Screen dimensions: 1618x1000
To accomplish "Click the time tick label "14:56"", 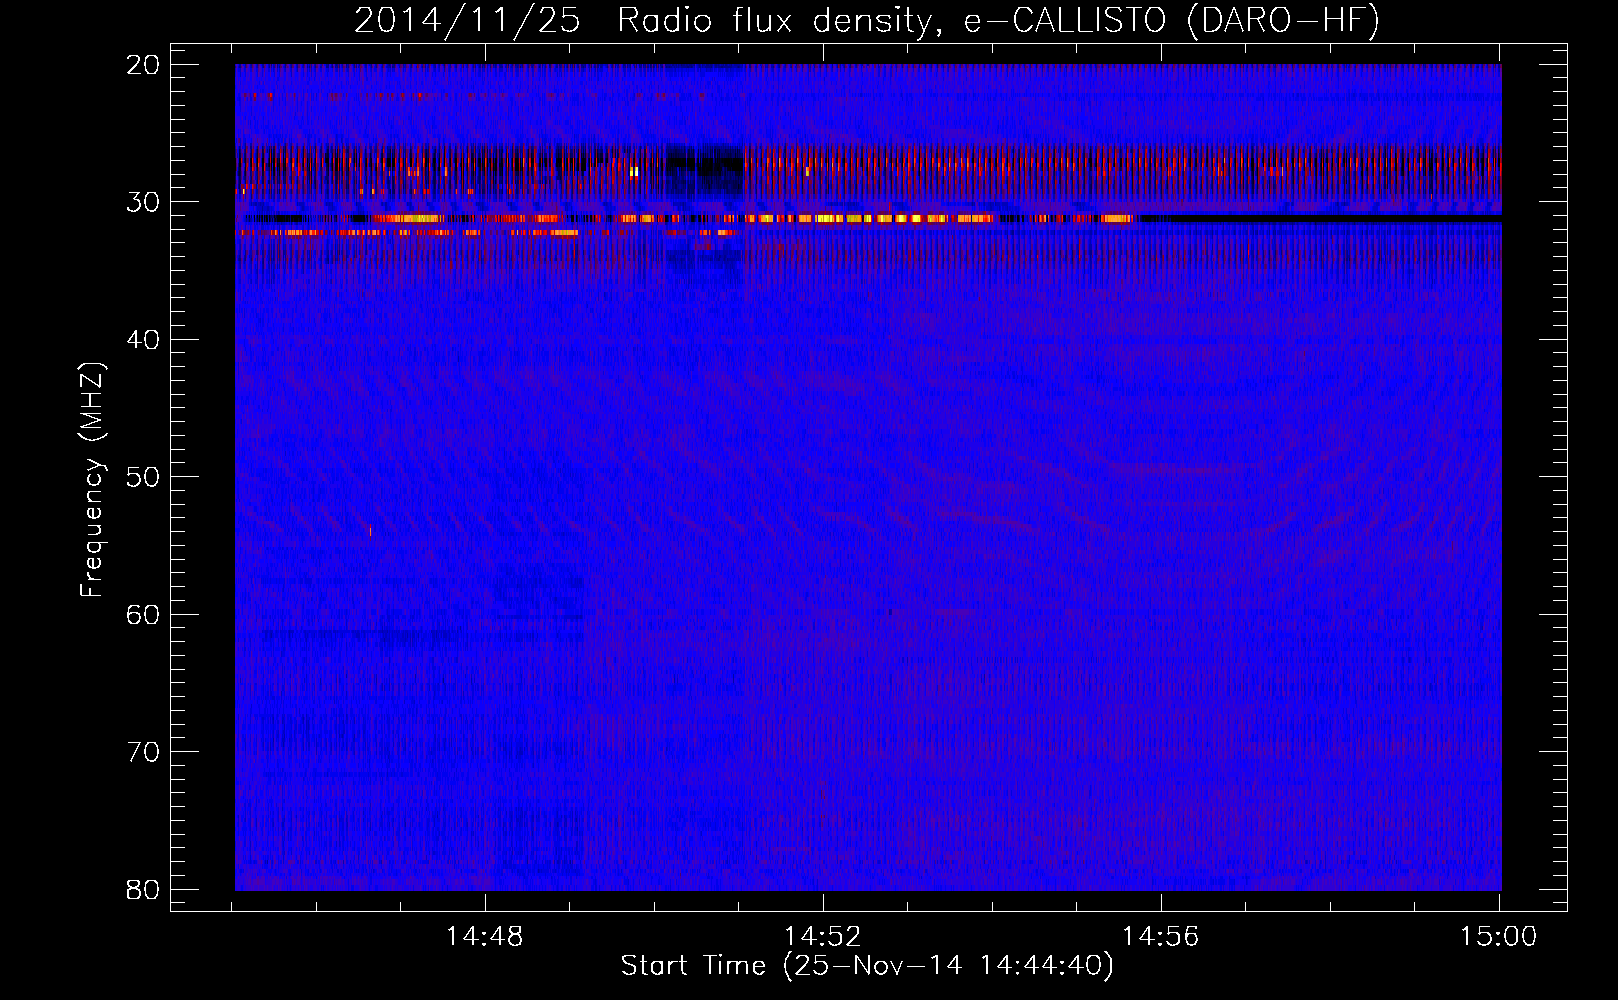I will pyautogui.click(x=1160, y=937).
